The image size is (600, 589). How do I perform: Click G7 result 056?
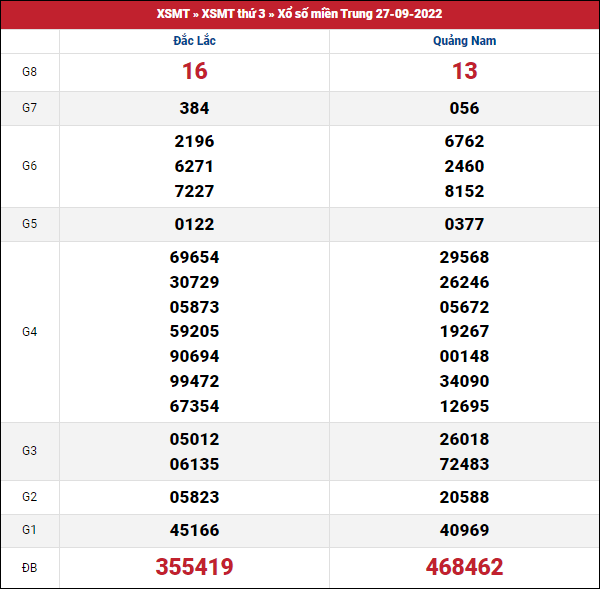tap(464, 108)
